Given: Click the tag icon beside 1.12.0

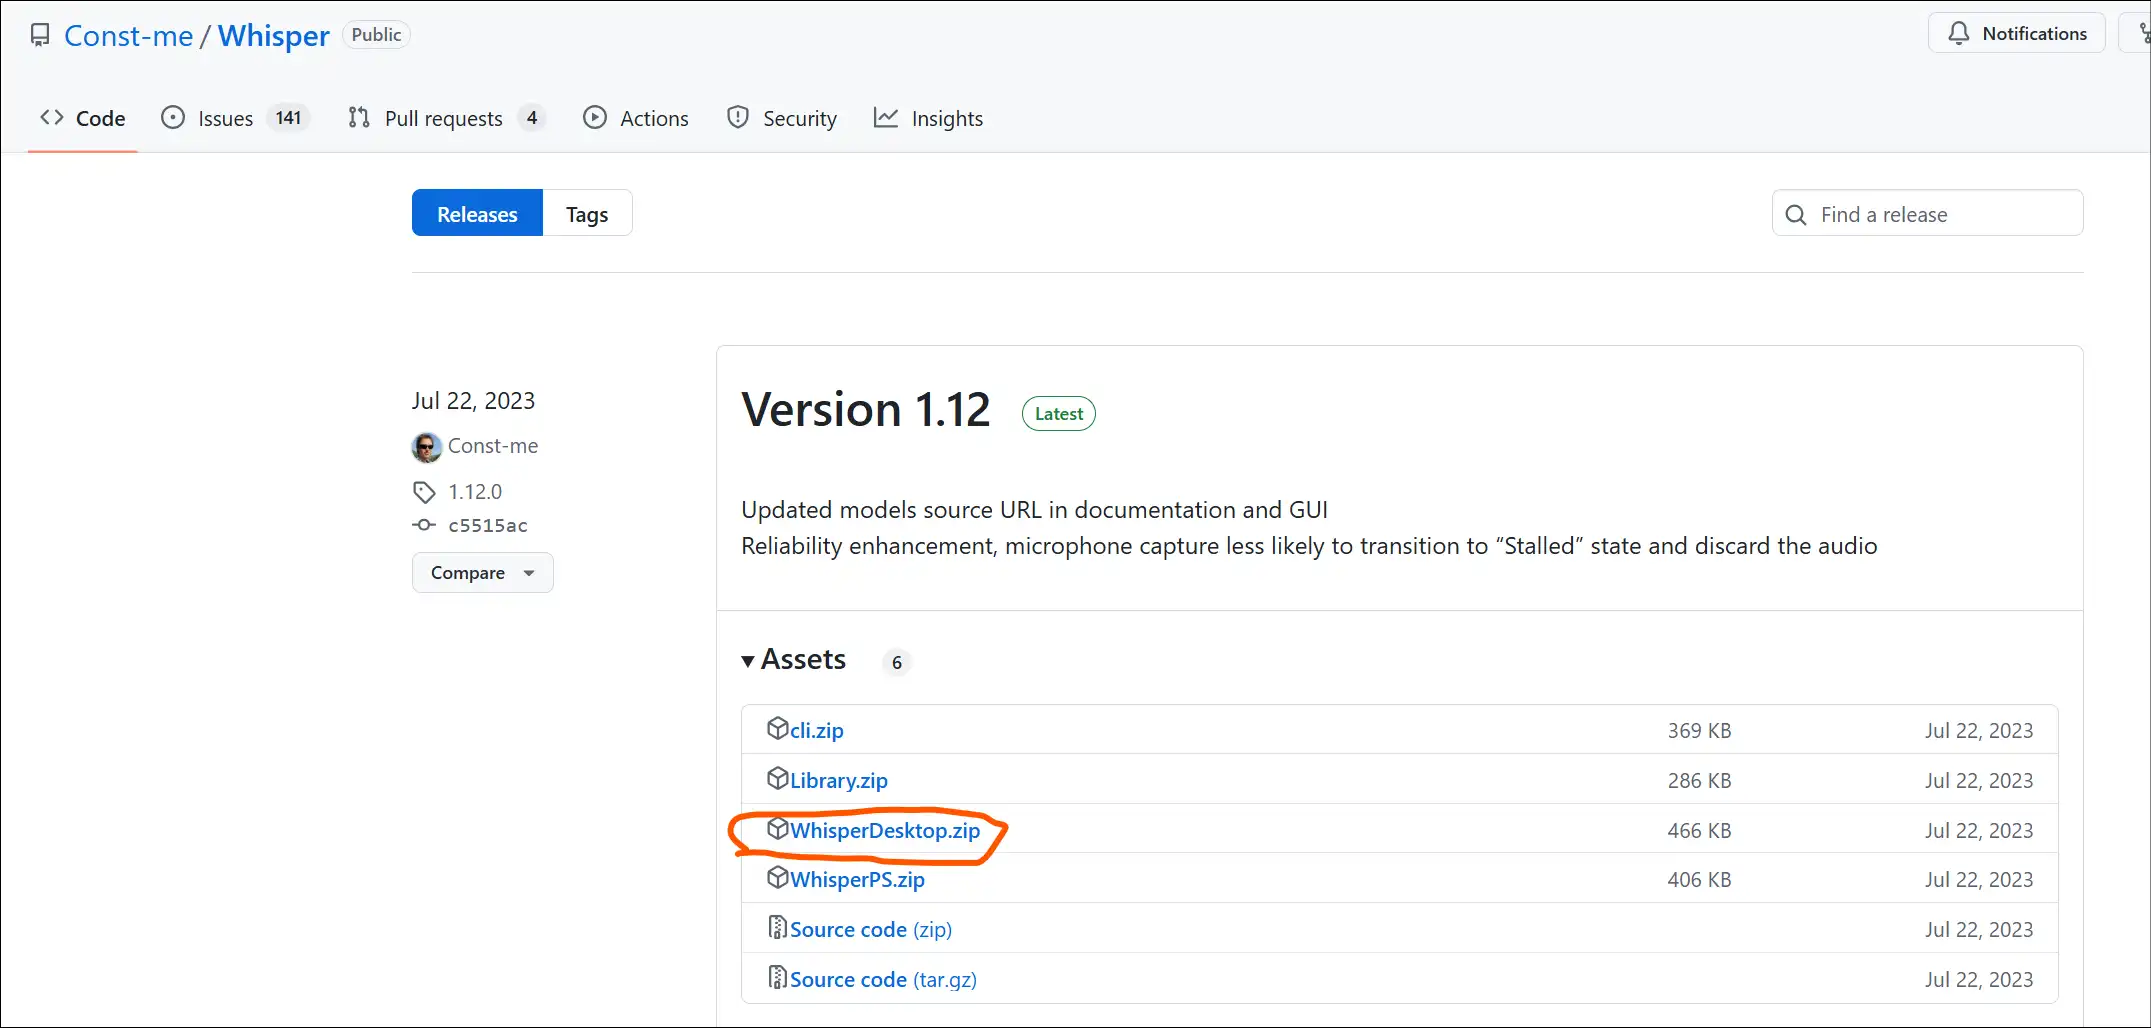Looking at the screenshot, I should 424,492.
